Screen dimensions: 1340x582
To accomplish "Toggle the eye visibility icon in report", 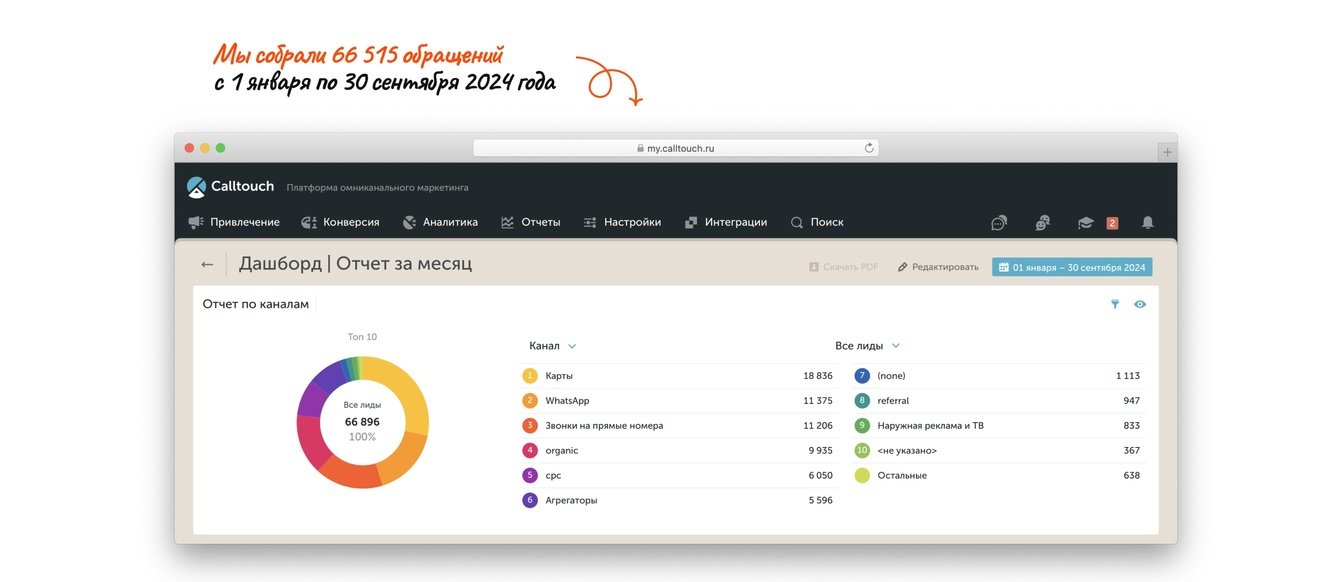I will [x=1140, y=304].
